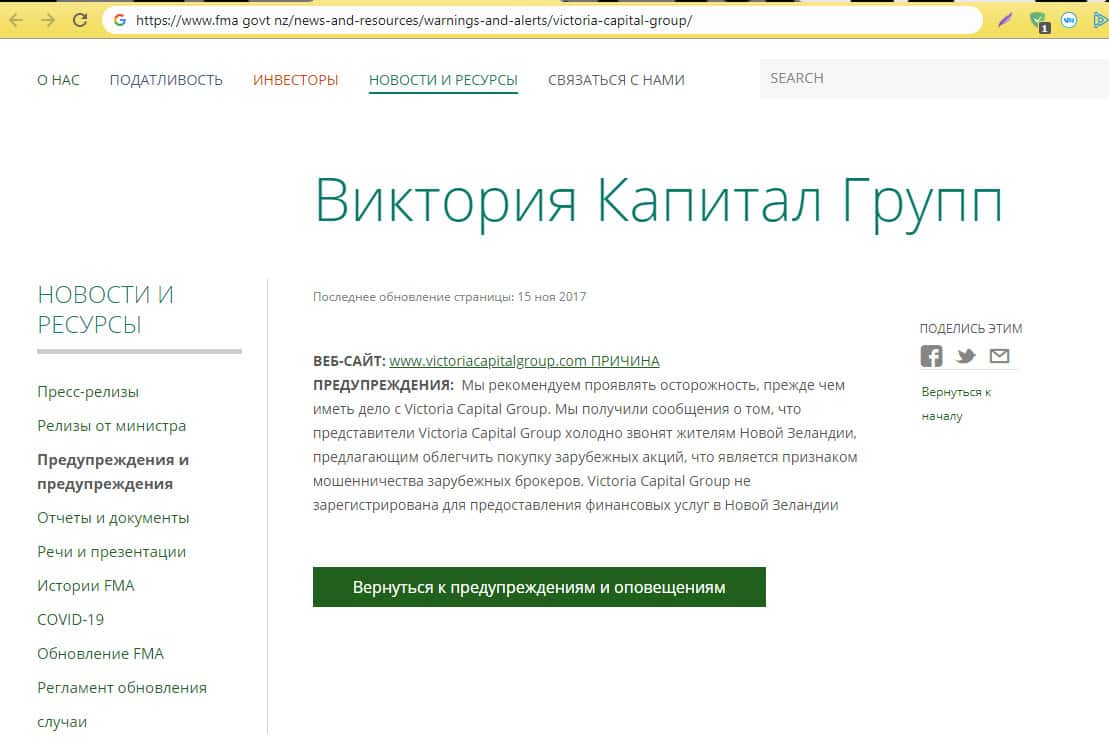Open the СВЯЗАТЬСЯ С НАМИ menu item
The height and width of the screenshot is (743, 1109).
pos(616,80)
